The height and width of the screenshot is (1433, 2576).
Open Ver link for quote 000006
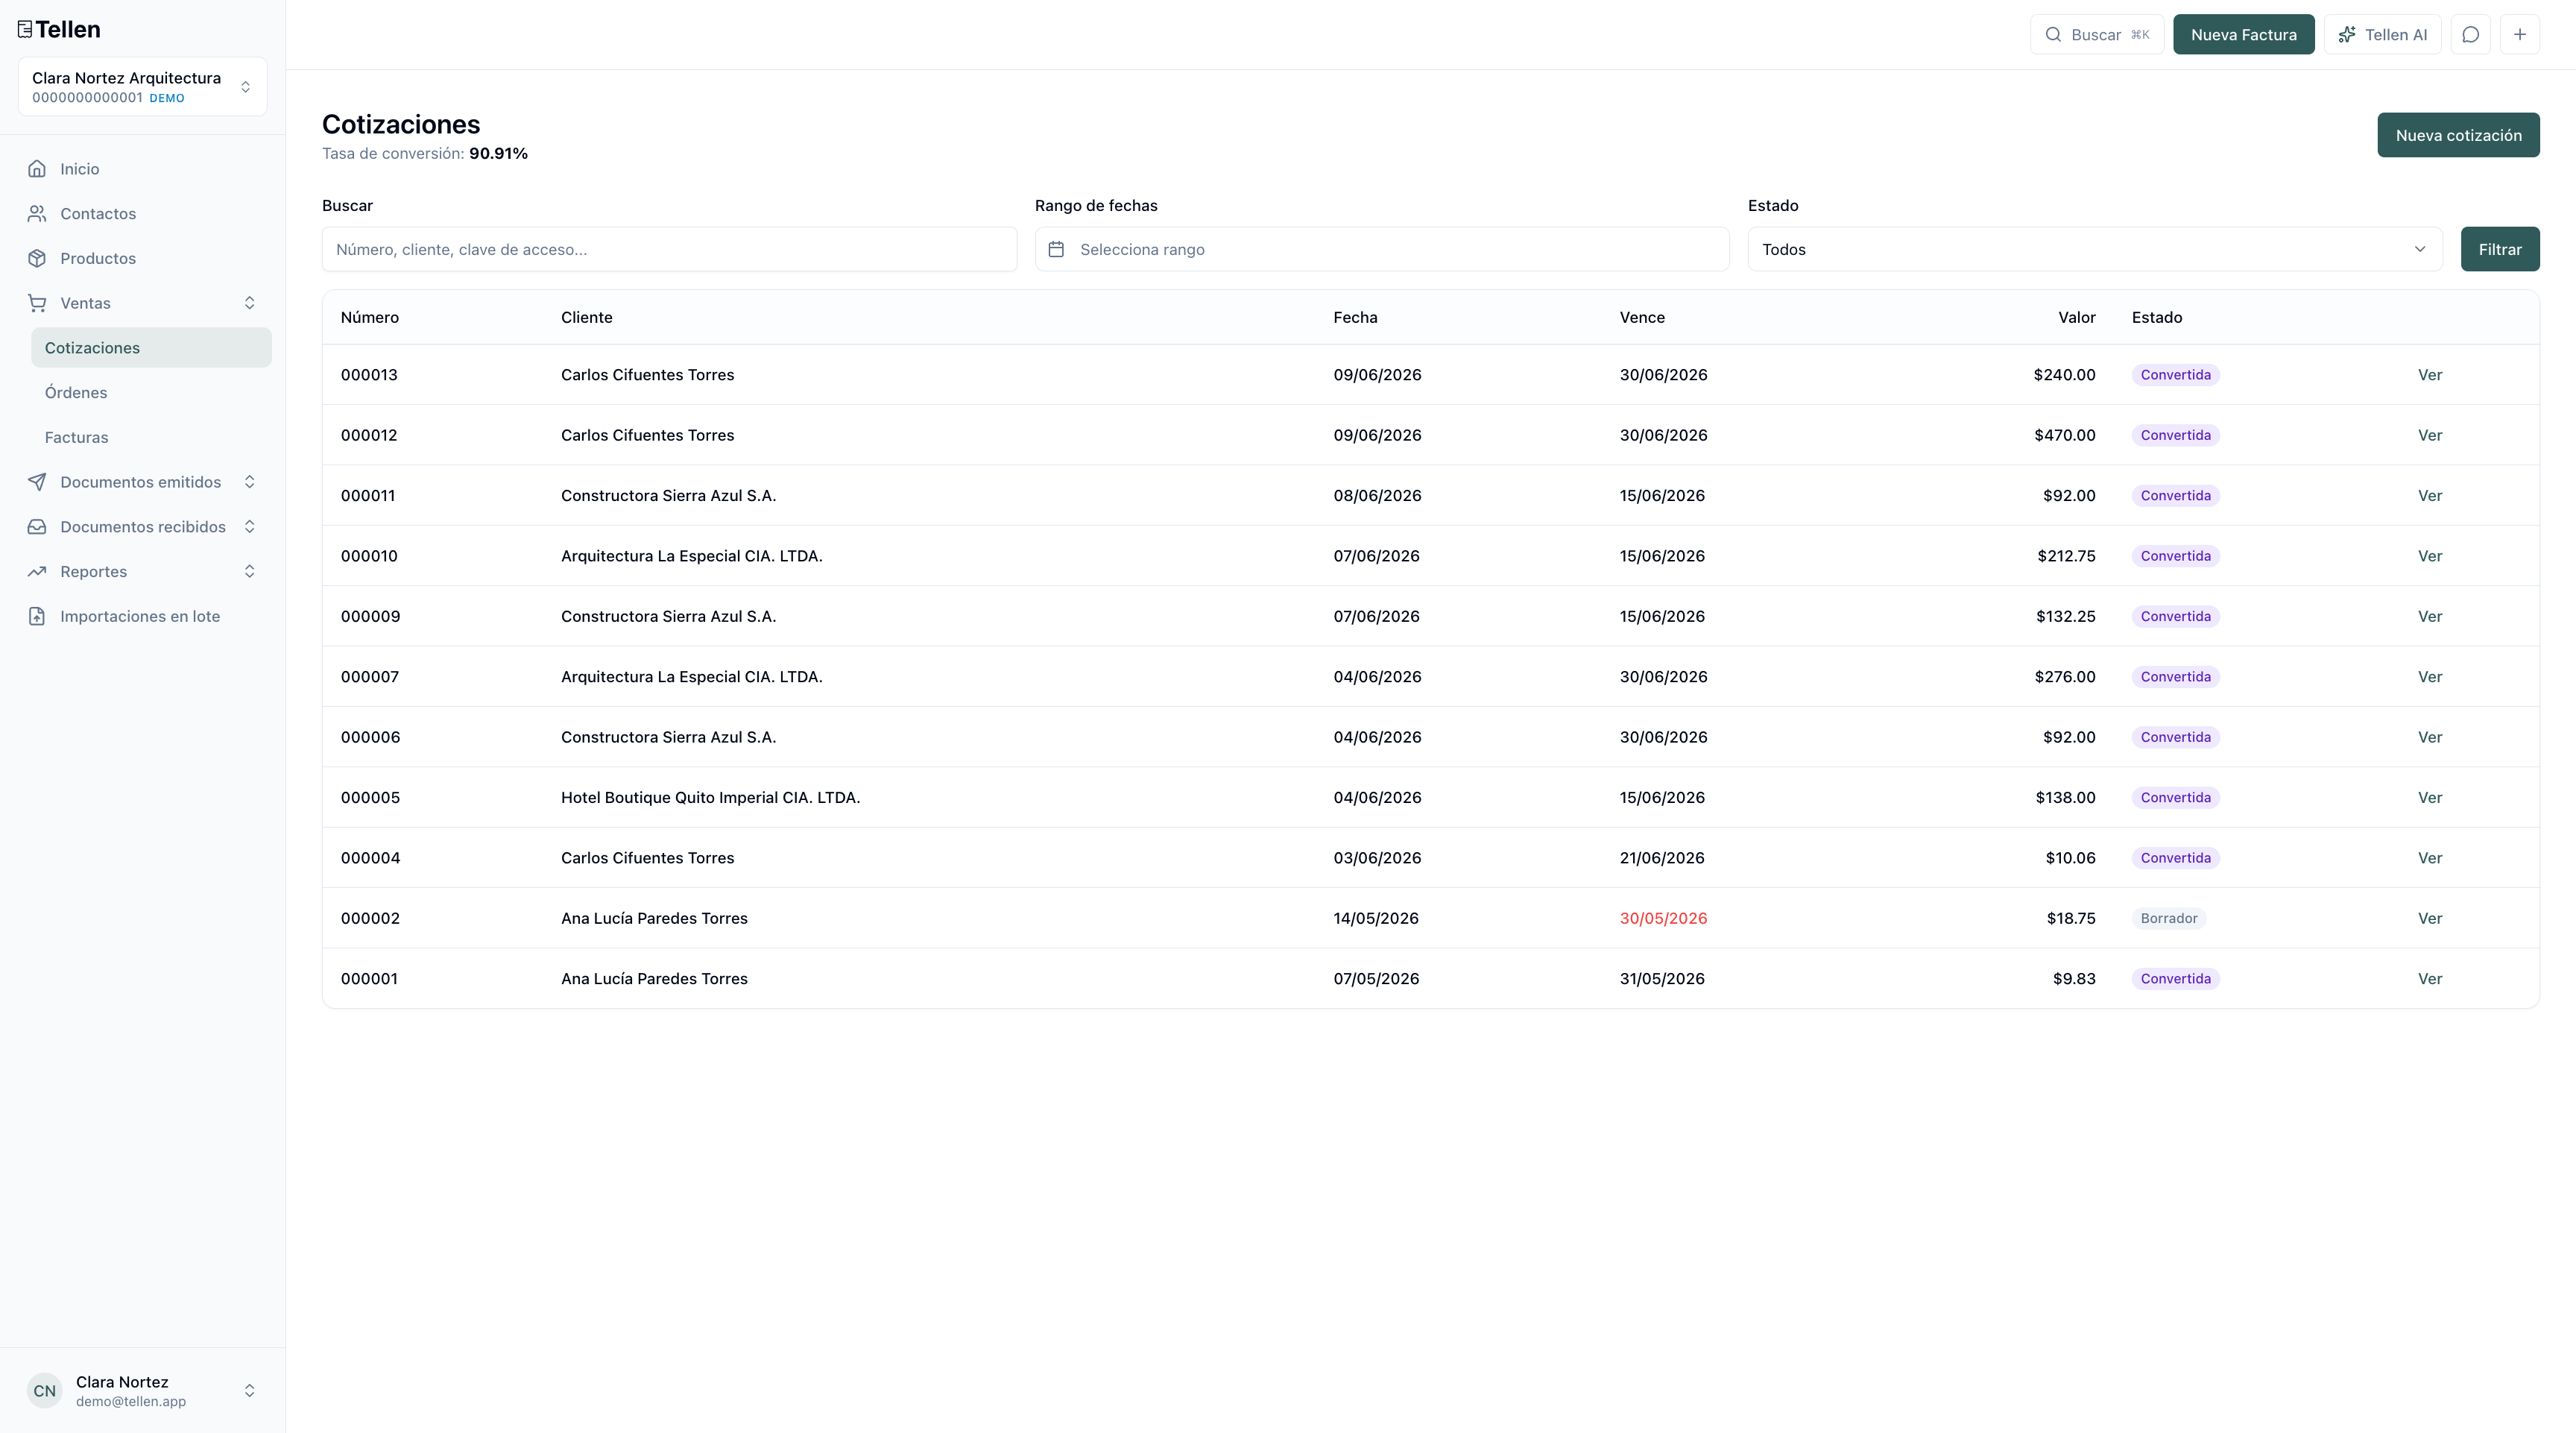[x=2430, y=737]
